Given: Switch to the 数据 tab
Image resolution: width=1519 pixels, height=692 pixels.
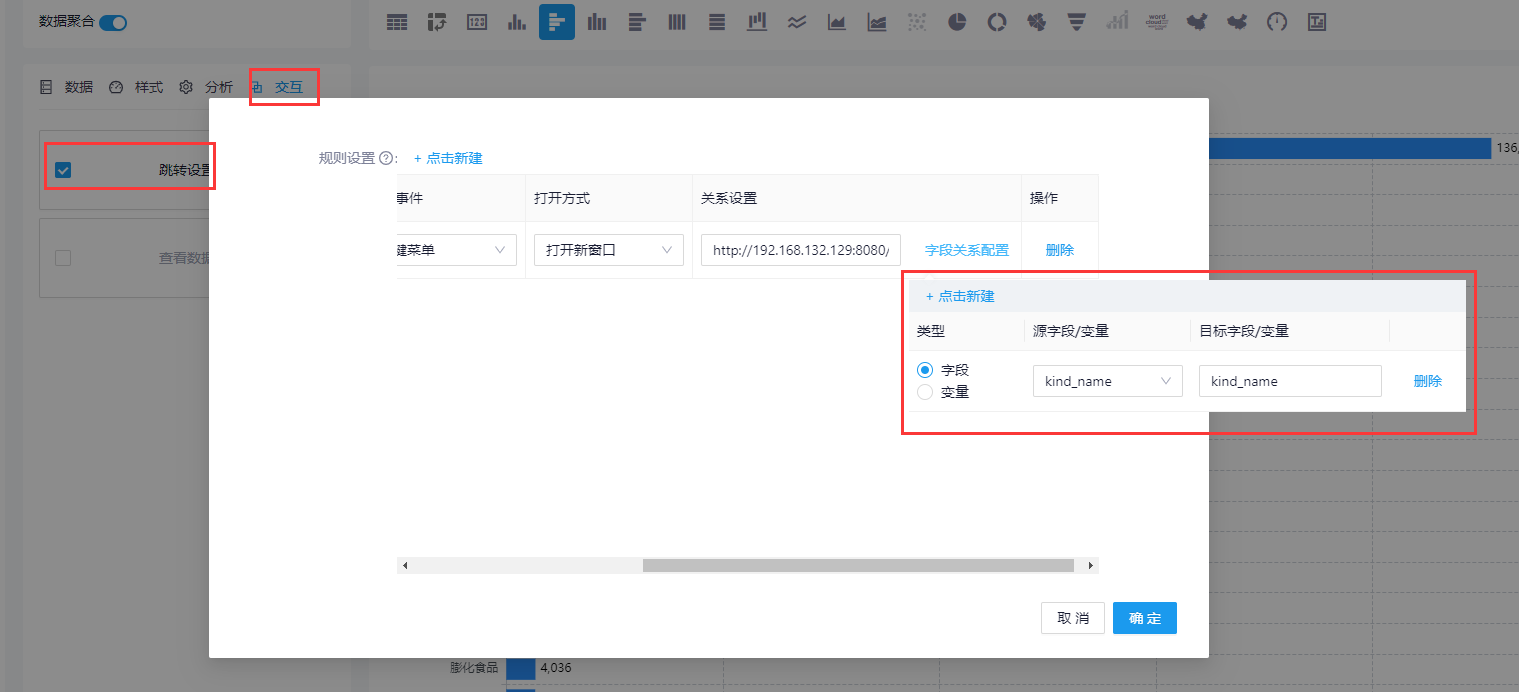Looking at the screenshot, I should point(79,87).
